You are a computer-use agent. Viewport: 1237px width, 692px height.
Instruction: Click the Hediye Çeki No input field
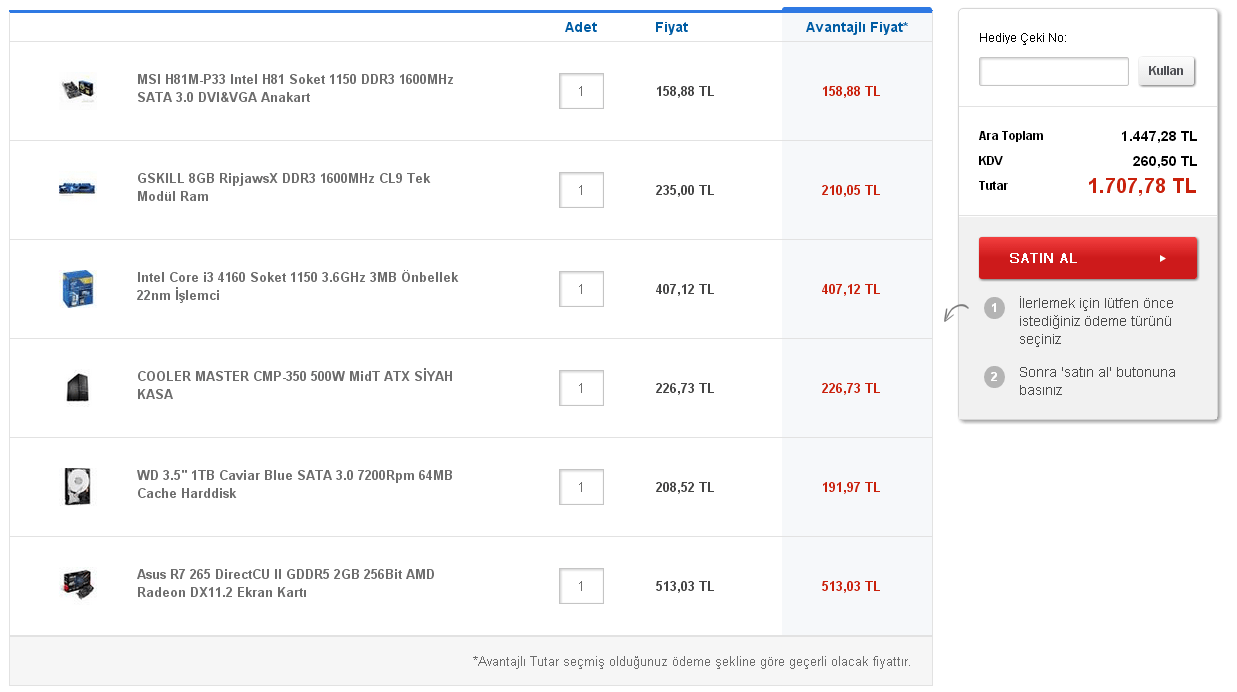click(x=1053, y=71)
